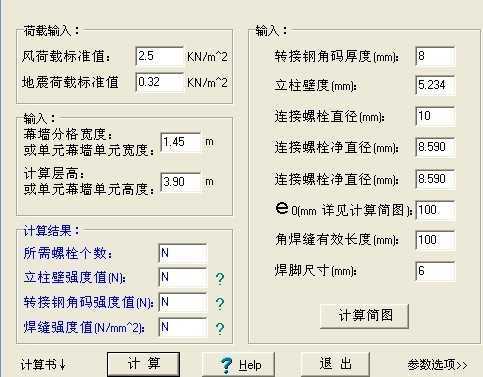483x377 pixels.
Task: Click the 立柱壁强度值 result field
Action: (x=183, y=278)
